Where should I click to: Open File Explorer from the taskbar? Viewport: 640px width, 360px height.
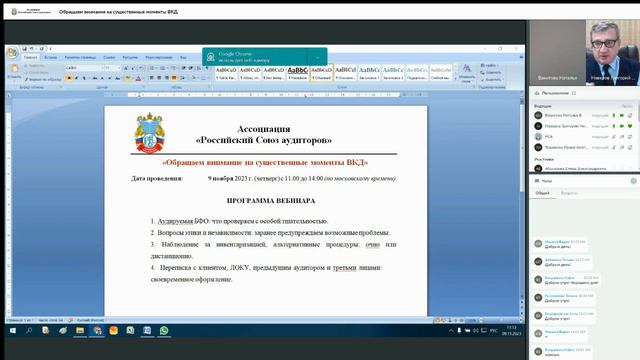80,331
